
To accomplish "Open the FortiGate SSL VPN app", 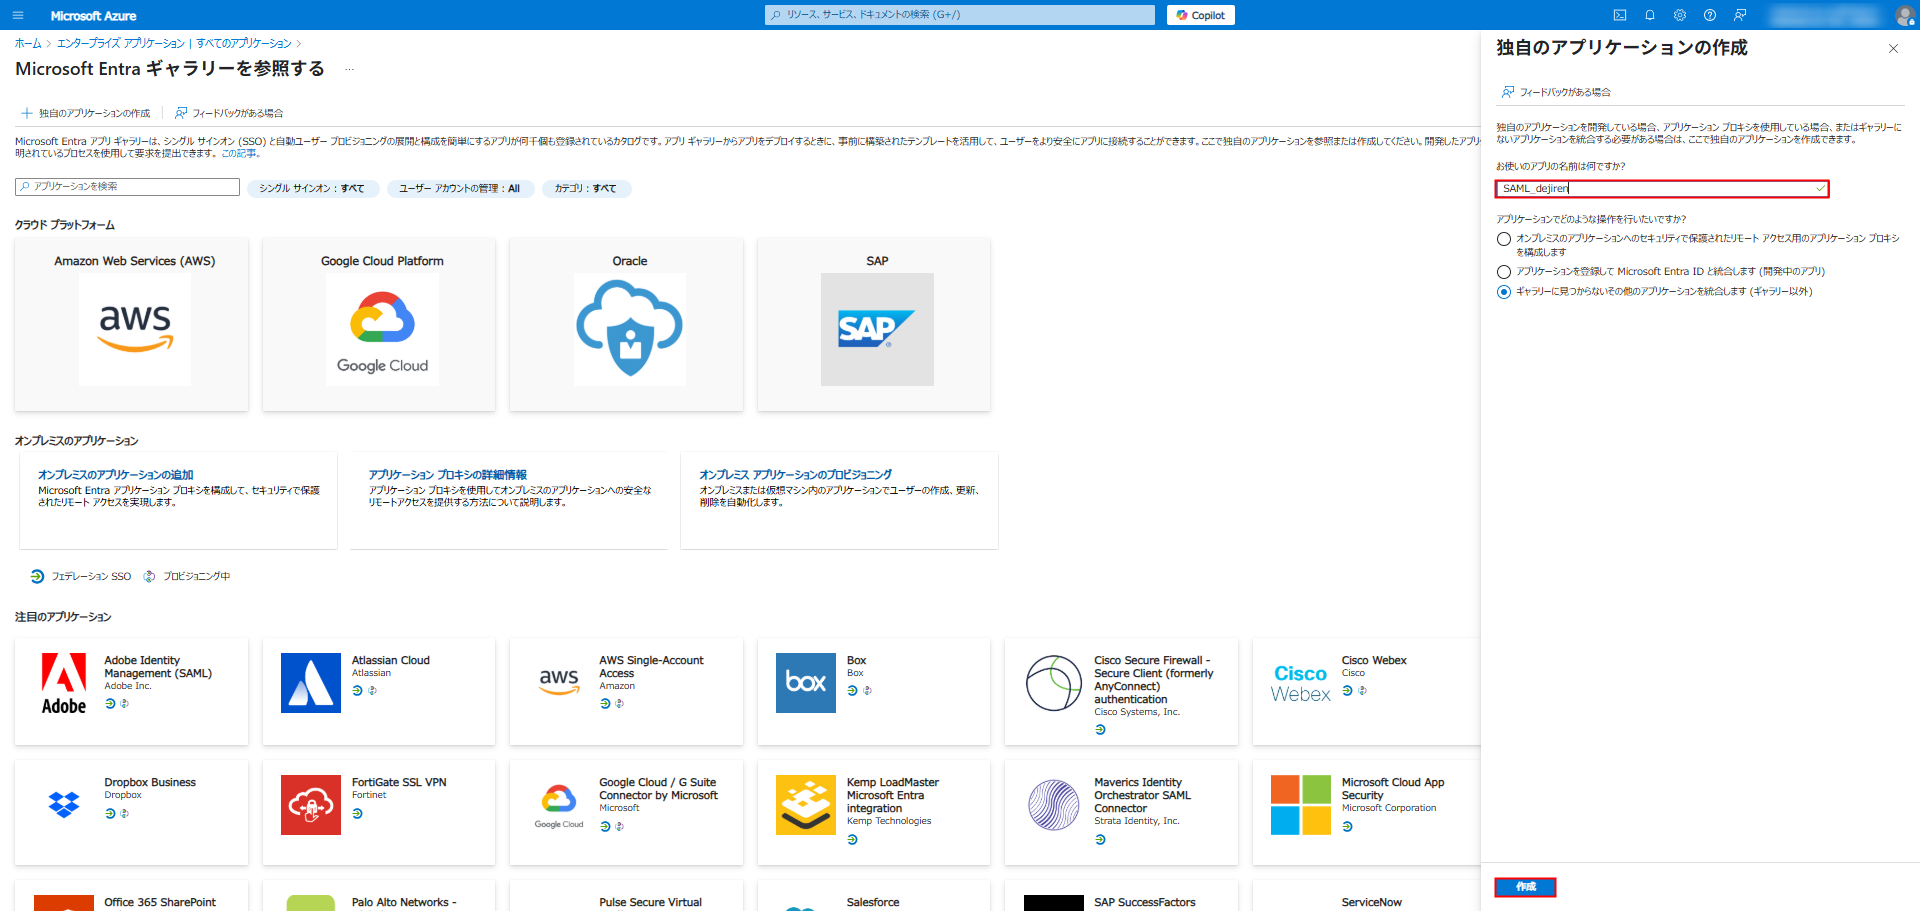I will pos(379,812).
